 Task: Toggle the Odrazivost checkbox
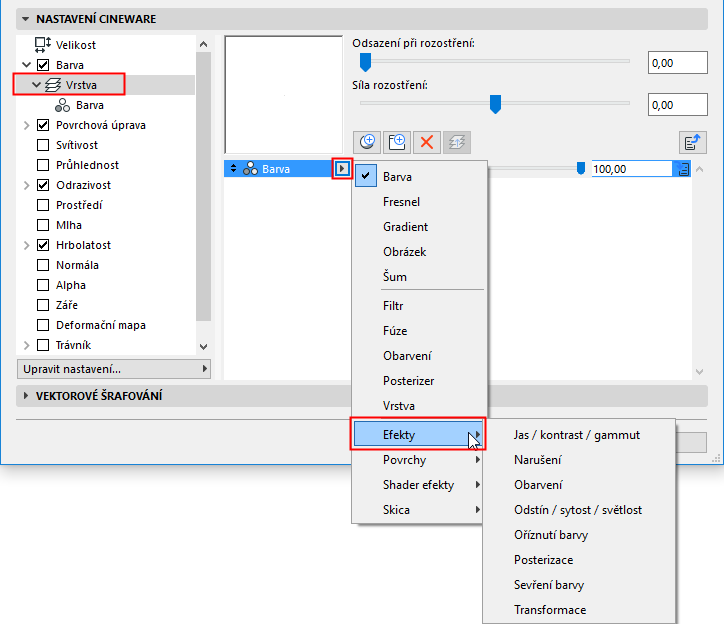[43, 185]
